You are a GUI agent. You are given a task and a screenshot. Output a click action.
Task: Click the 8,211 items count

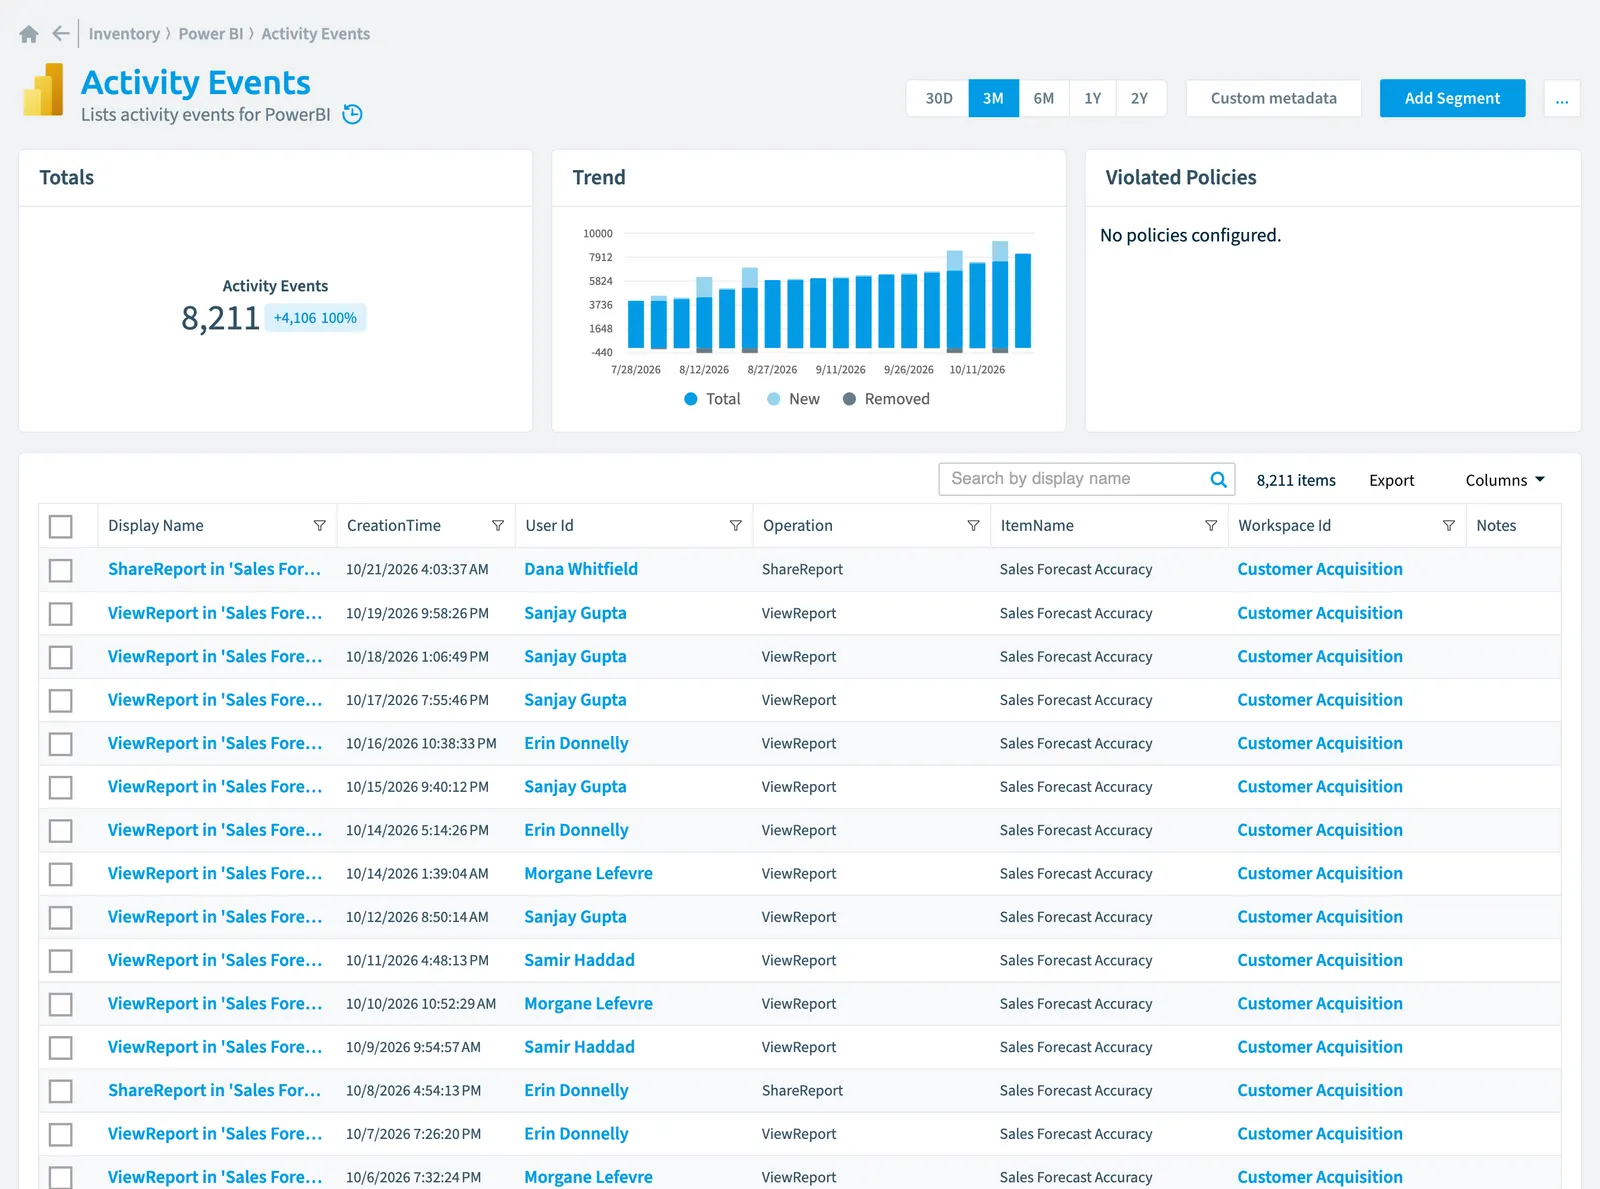click(x=1296, y=480)
